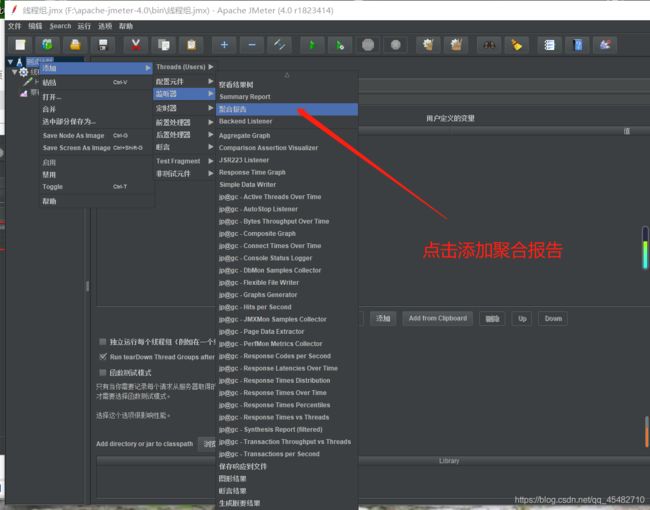The height and width of the screenshot is (510, 650).
Task: Click the Stop test toolbar icon
Action: (368, 45)
